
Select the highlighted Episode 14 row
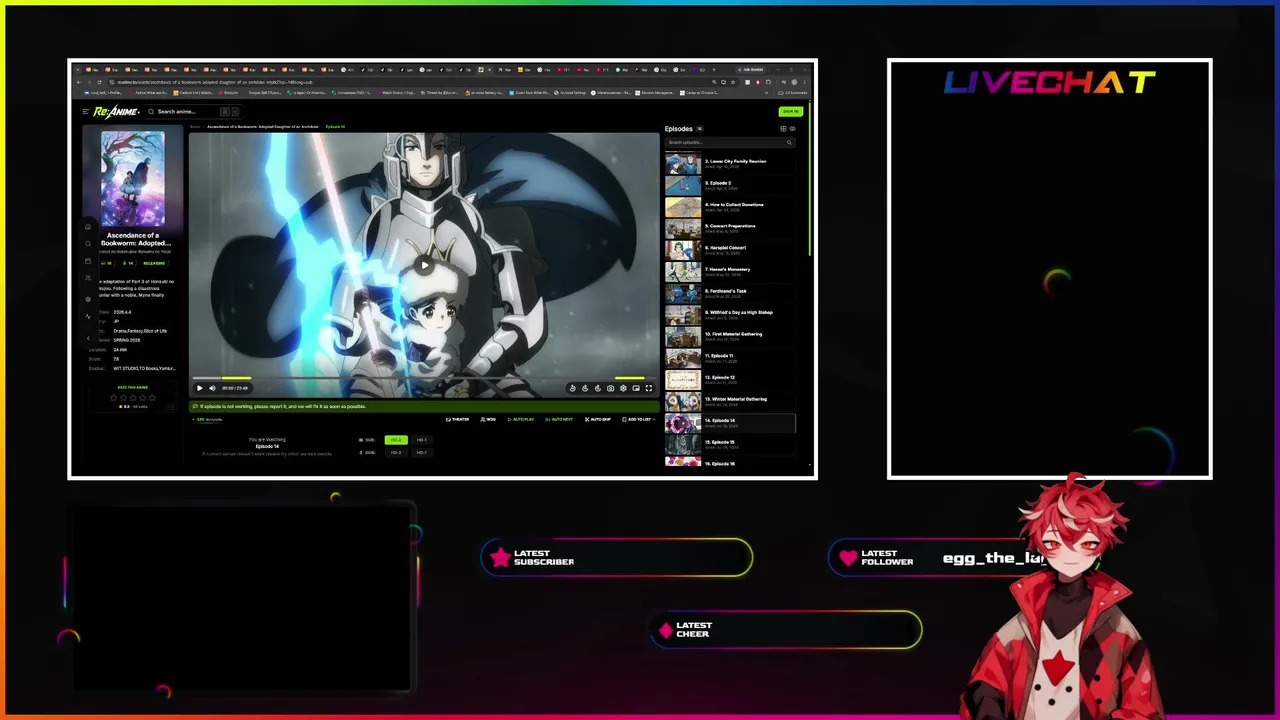point(730,423)
